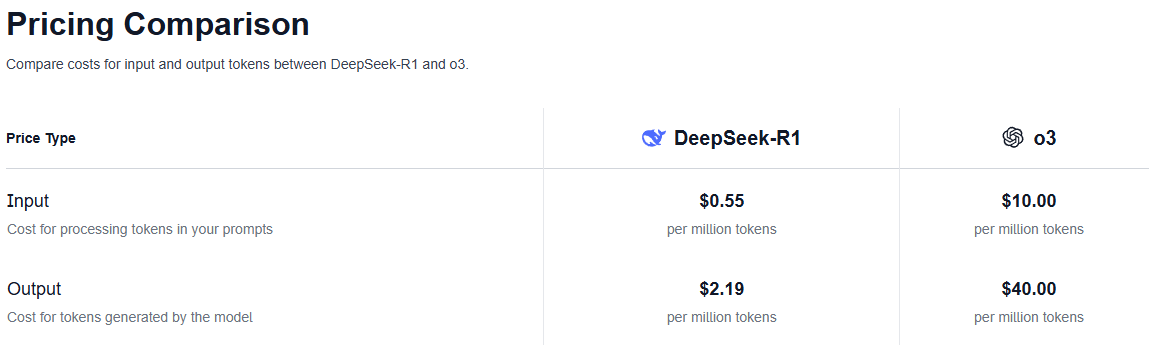Select the DeepSeek-R1 column header text
Image resolution: width=1149 pixels, height=363 pixels.
(737, 138)
